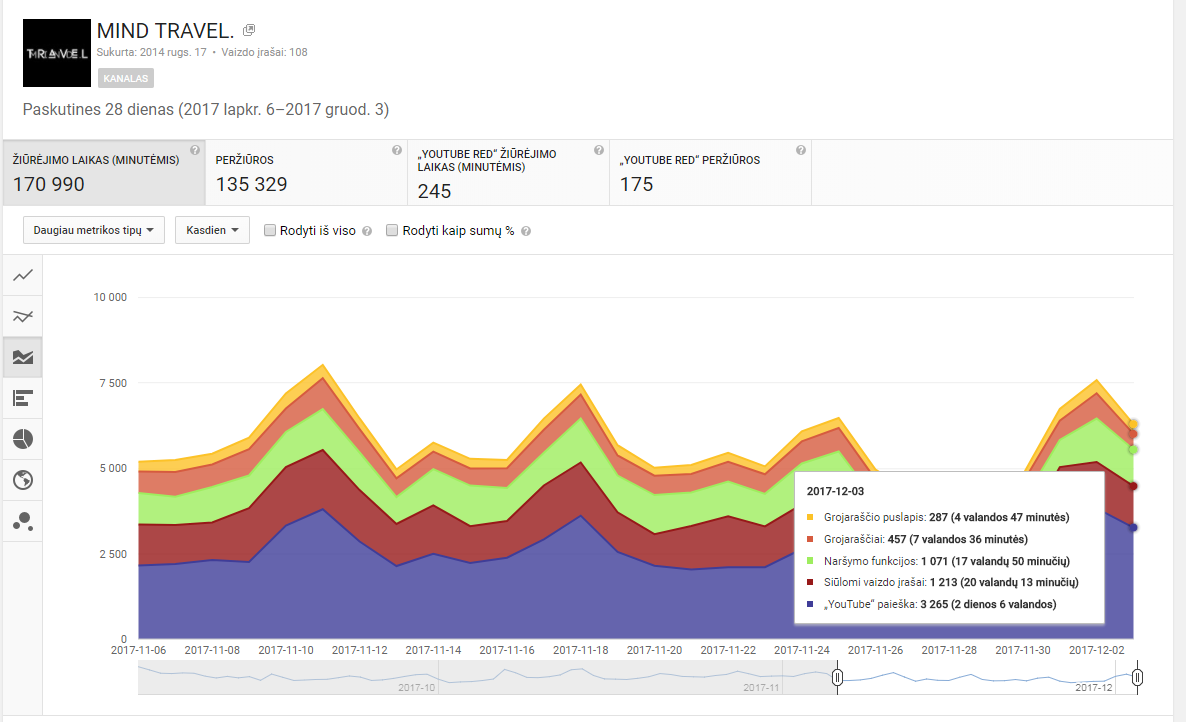Click the orange Grojaraščiai legend swatch
The width and height of the screenshot is (1186, 722).
[x=810, y=539]
